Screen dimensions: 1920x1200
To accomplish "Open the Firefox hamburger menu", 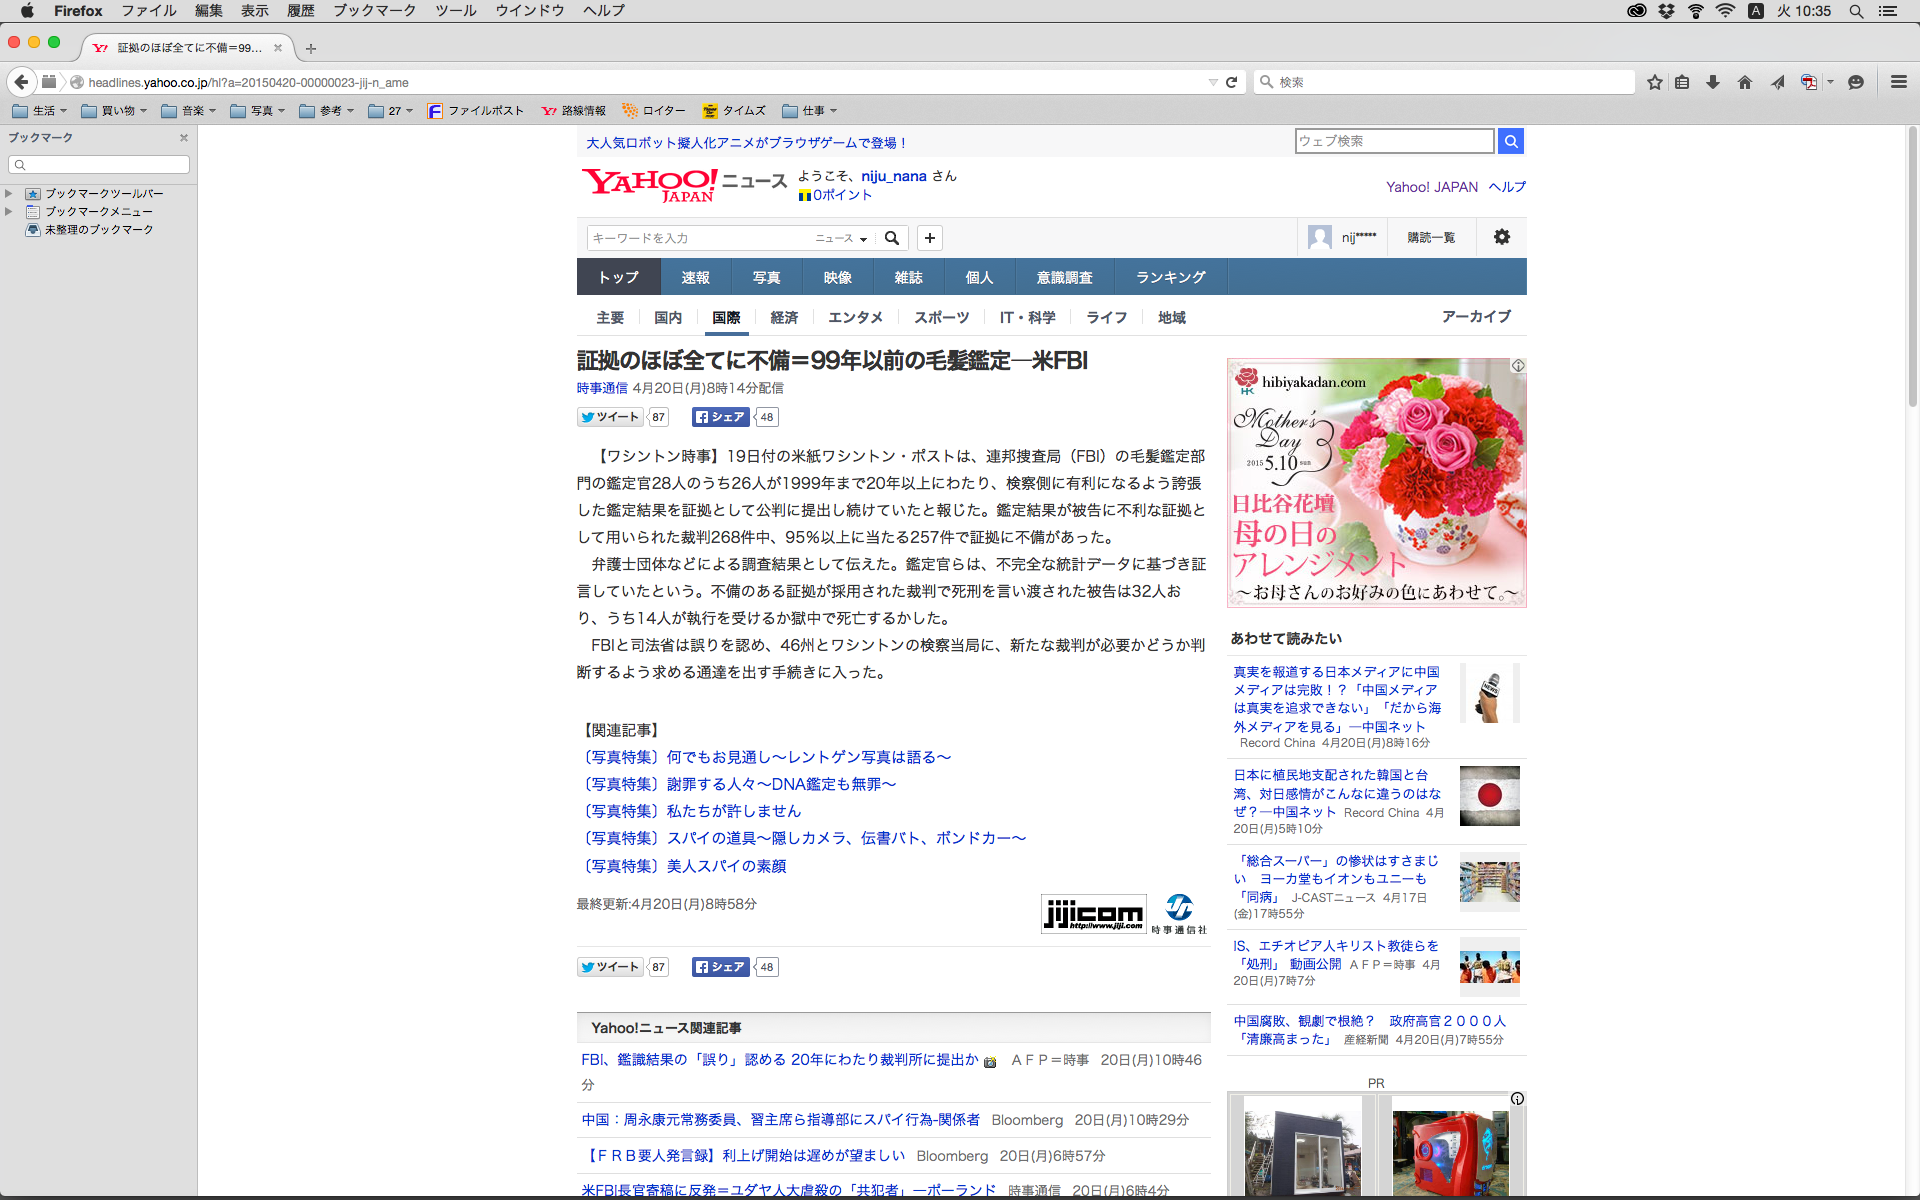I will 1898,82.
